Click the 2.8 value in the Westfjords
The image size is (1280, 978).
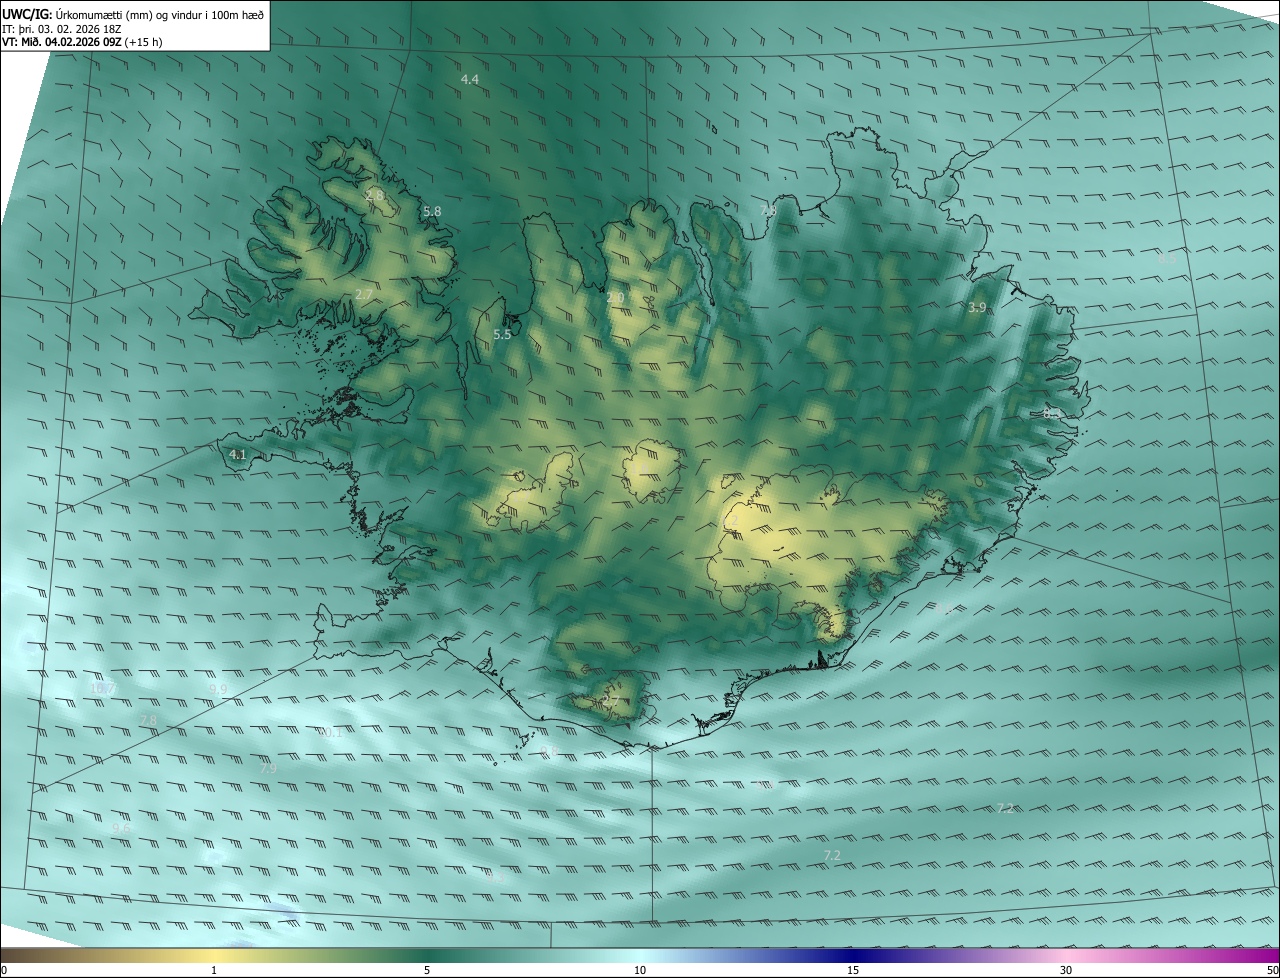375,195
